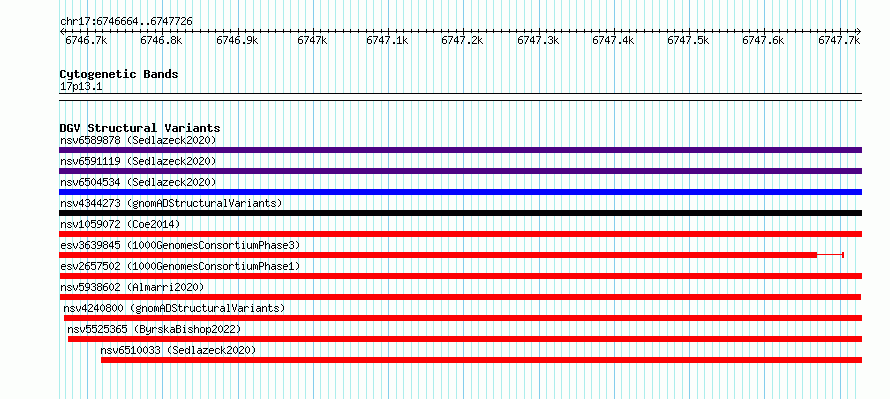Viewport: 890px width, 399px height.
Task: Click the 6747k ruler label
Action: coord(312,40)
